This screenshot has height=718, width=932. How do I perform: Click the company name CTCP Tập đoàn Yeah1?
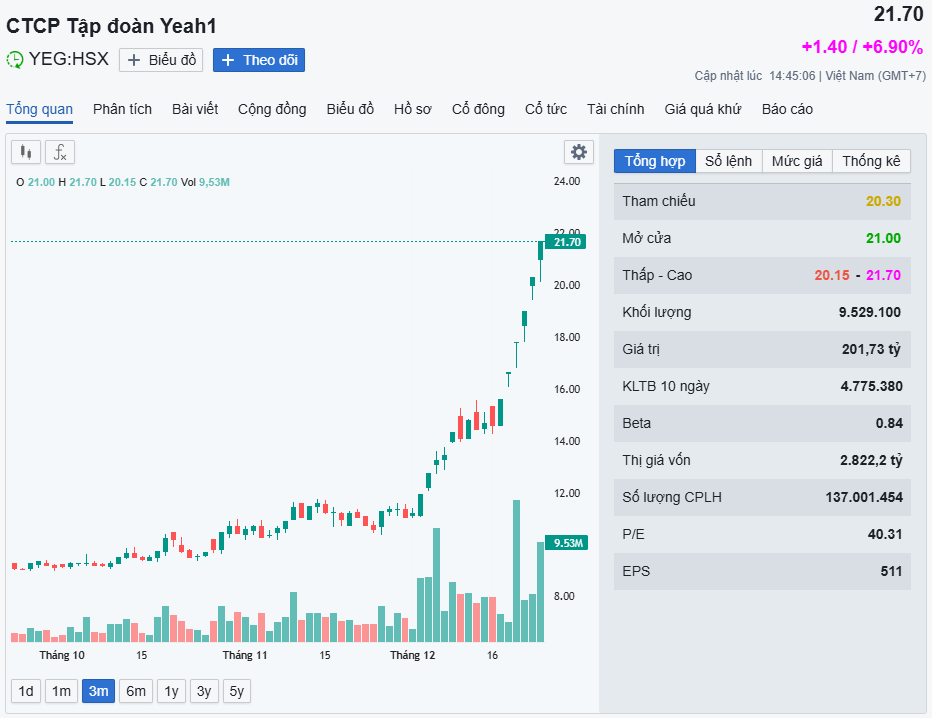point(111,26)
